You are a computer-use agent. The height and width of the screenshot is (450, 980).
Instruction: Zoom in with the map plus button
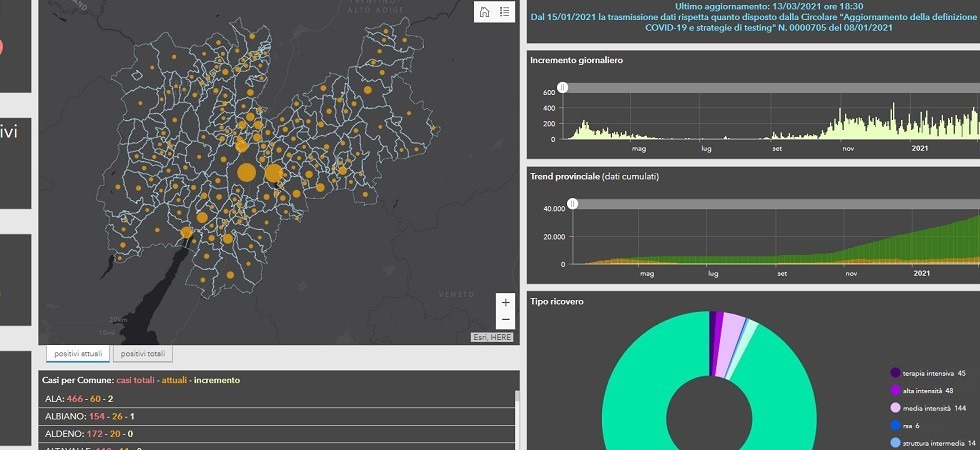pyautogui.click(x=506, y=302)
